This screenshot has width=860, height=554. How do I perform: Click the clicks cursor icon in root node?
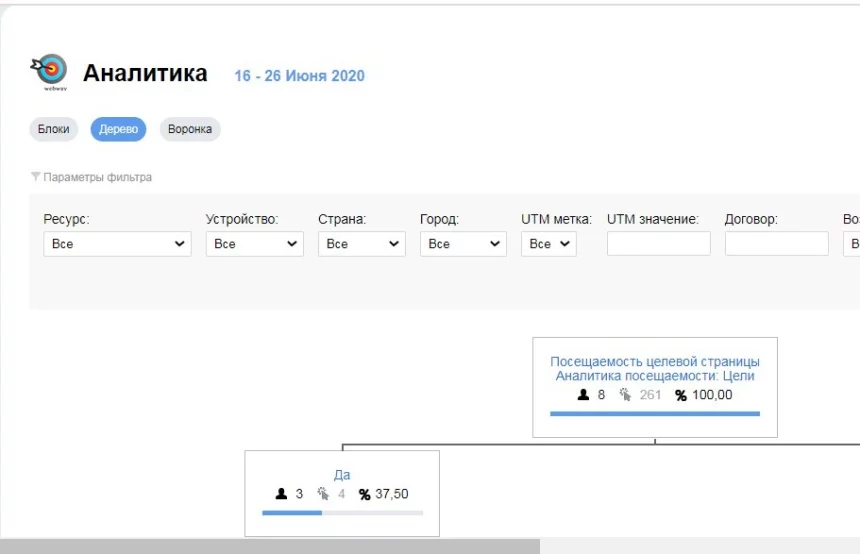coord(625,395)
